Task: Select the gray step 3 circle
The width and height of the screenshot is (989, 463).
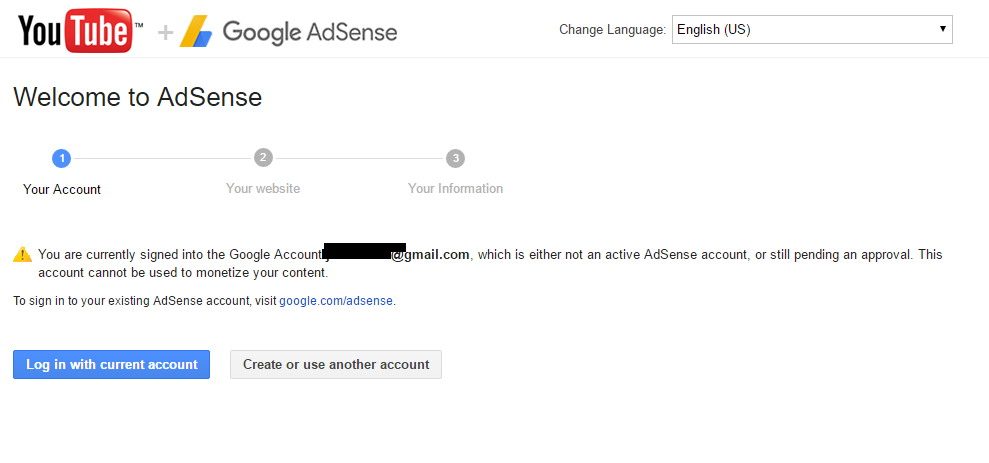Action: pyautogui.click(x=455, y=158)
